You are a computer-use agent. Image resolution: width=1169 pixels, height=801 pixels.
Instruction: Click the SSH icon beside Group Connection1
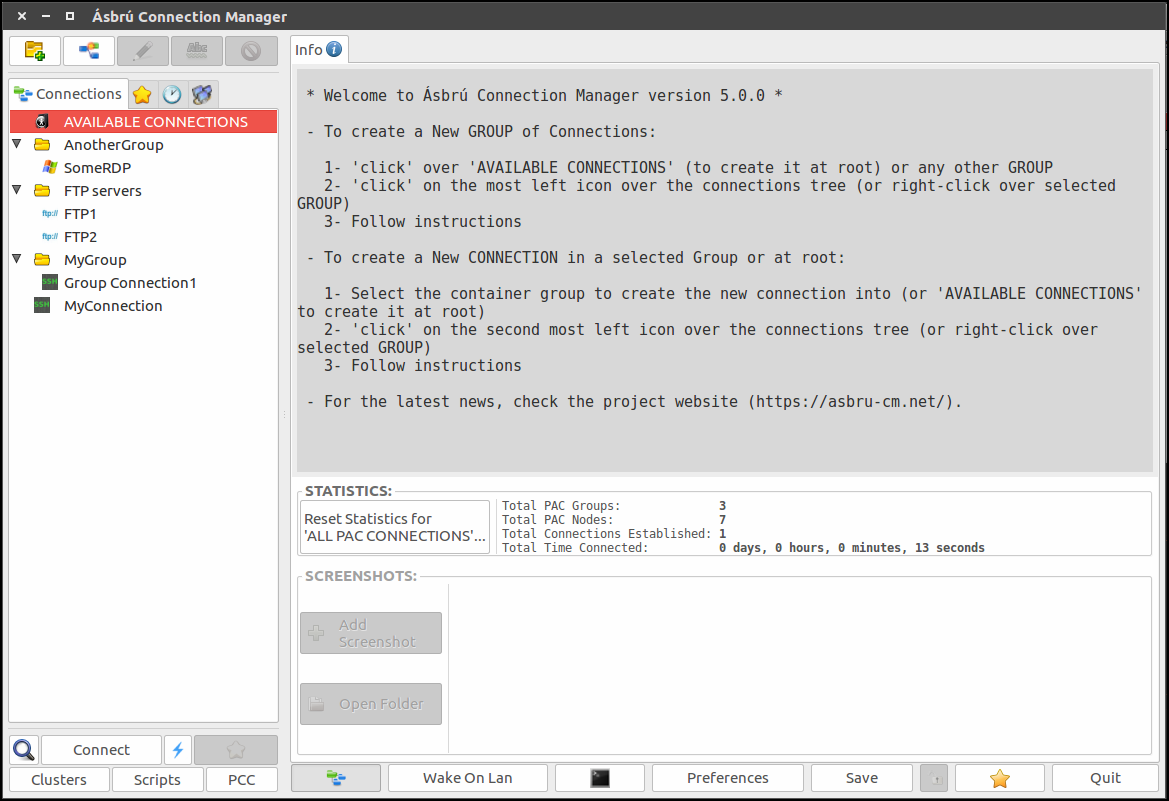coord(50,282)
